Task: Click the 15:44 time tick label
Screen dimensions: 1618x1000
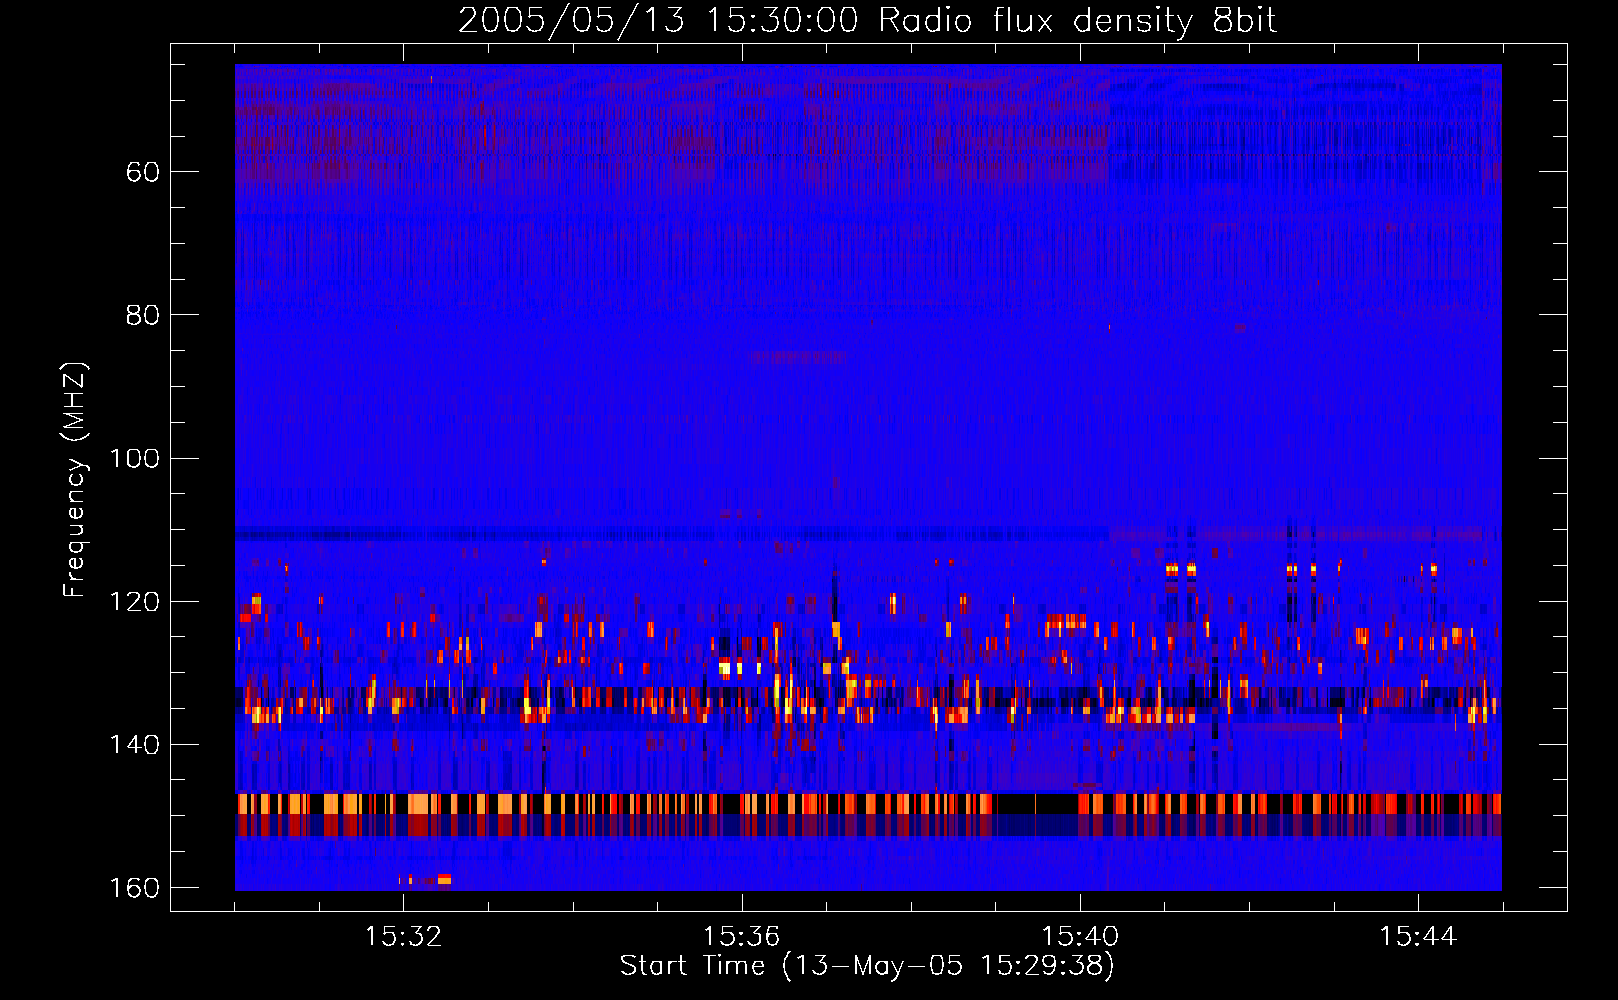Action: tap(1418, 937)
